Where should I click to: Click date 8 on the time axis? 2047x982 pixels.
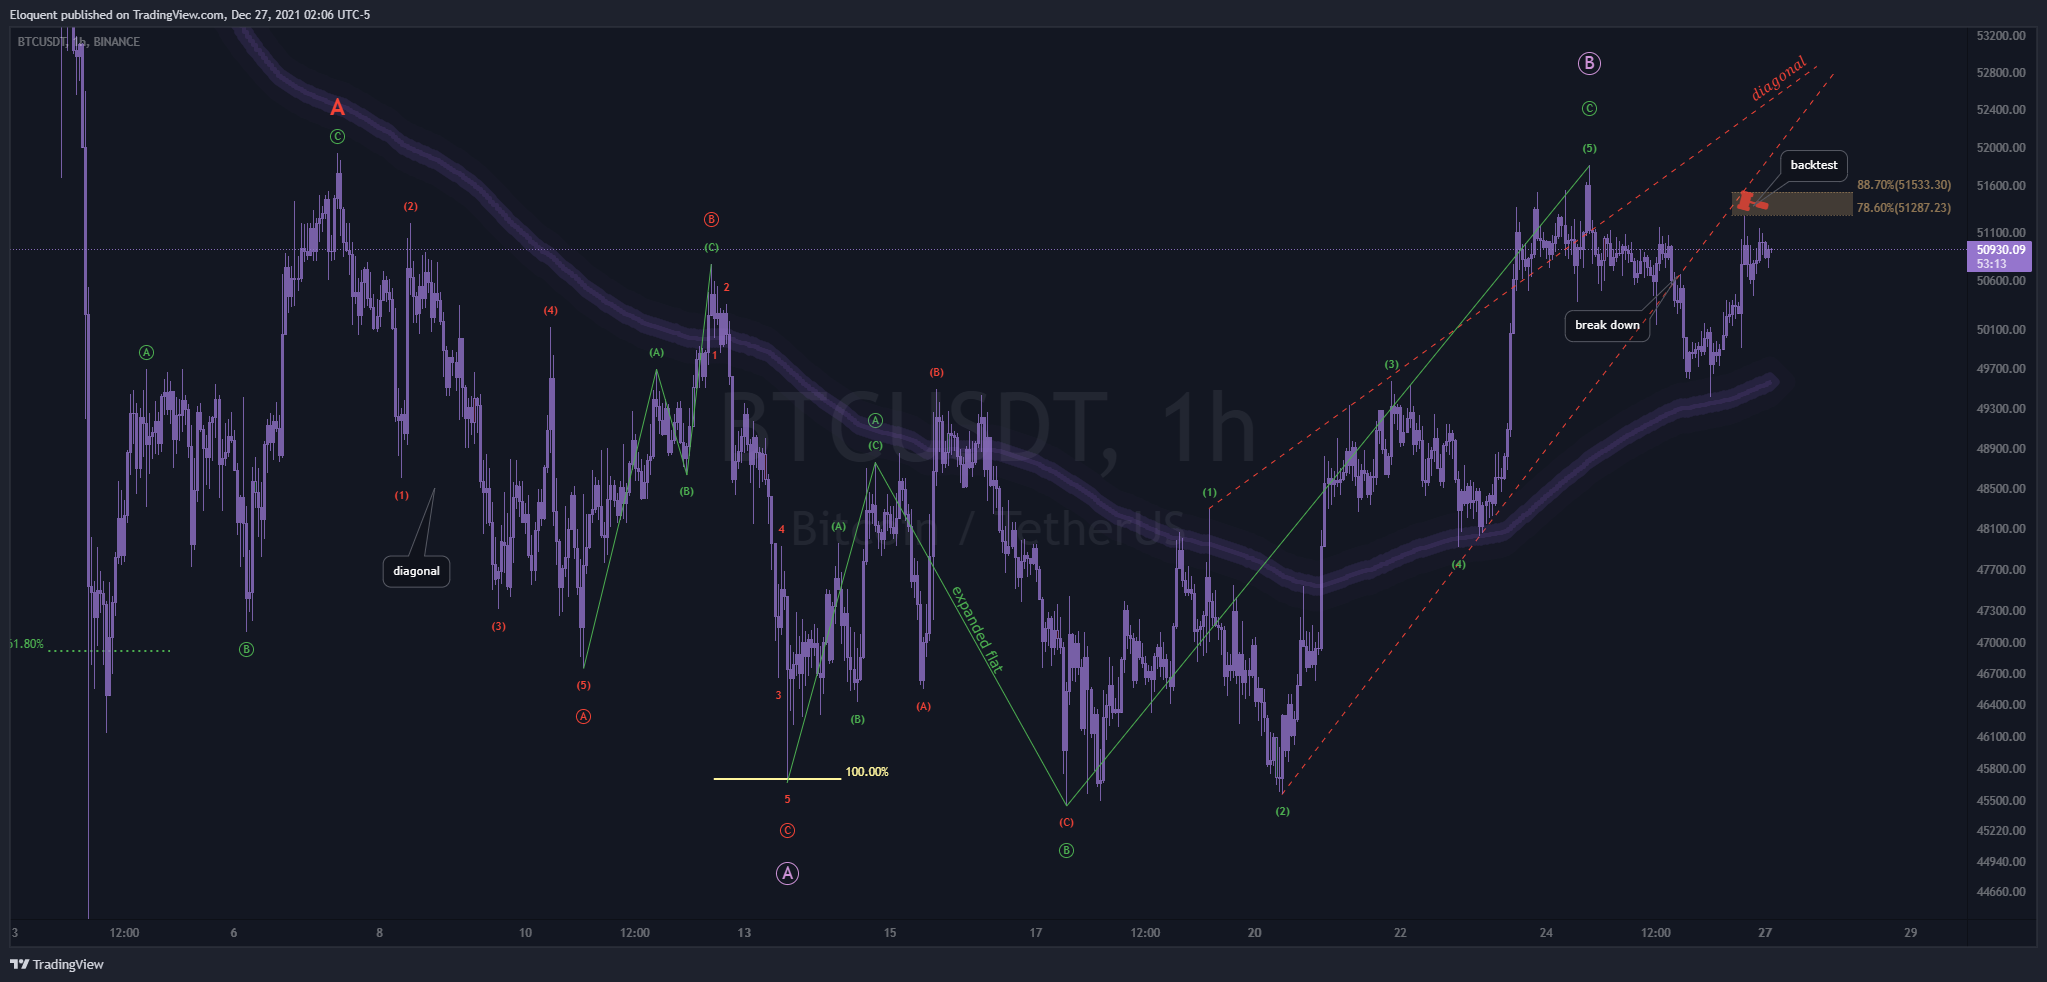point(379,933)
